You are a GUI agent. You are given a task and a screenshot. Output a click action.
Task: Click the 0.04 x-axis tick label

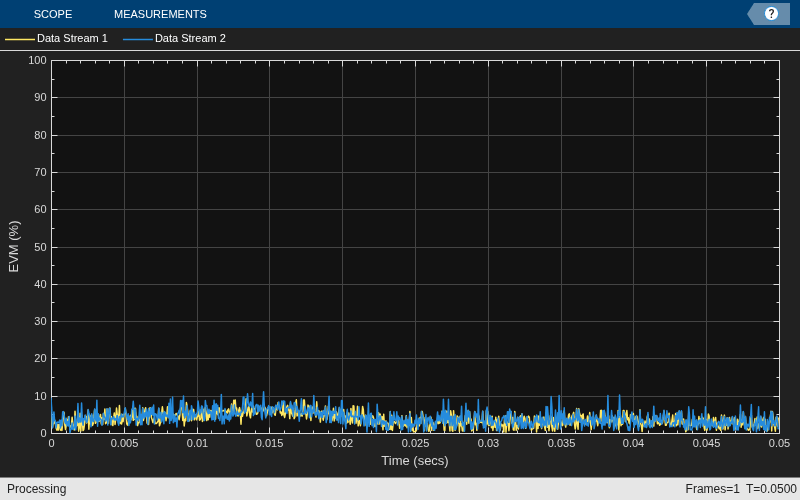click(x=633, y=443)
